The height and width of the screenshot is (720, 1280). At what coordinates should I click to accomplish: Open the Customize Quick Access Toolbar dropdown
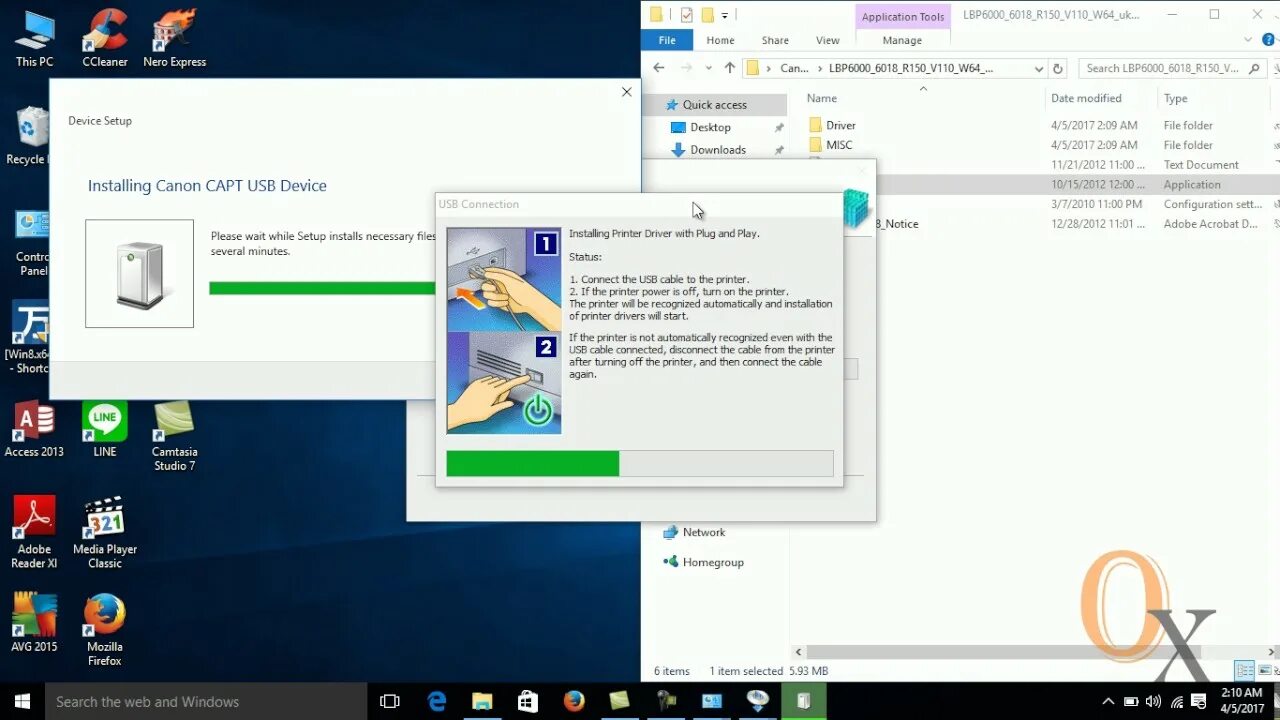coord(725,15)
